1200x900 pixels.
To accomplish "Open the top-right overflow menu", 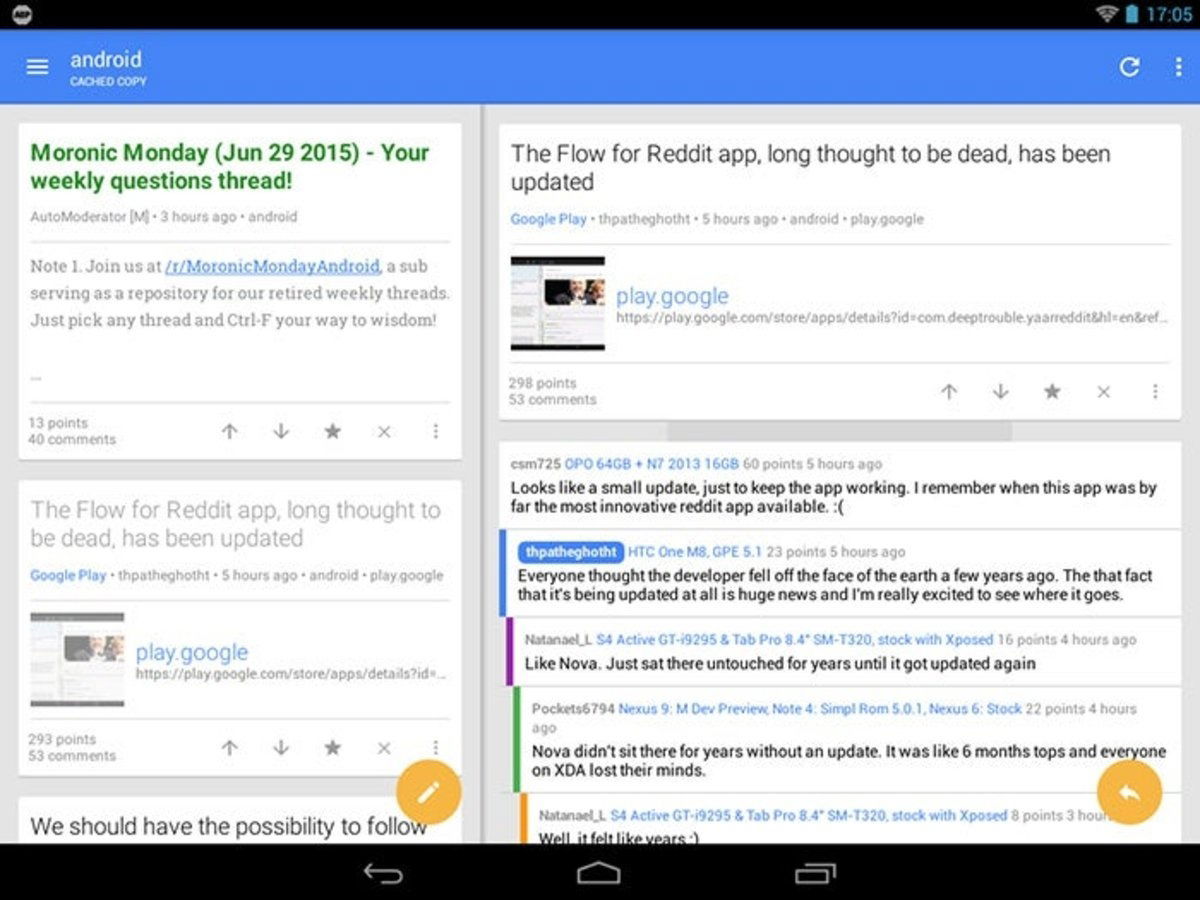I will [x=1180, y=67].
